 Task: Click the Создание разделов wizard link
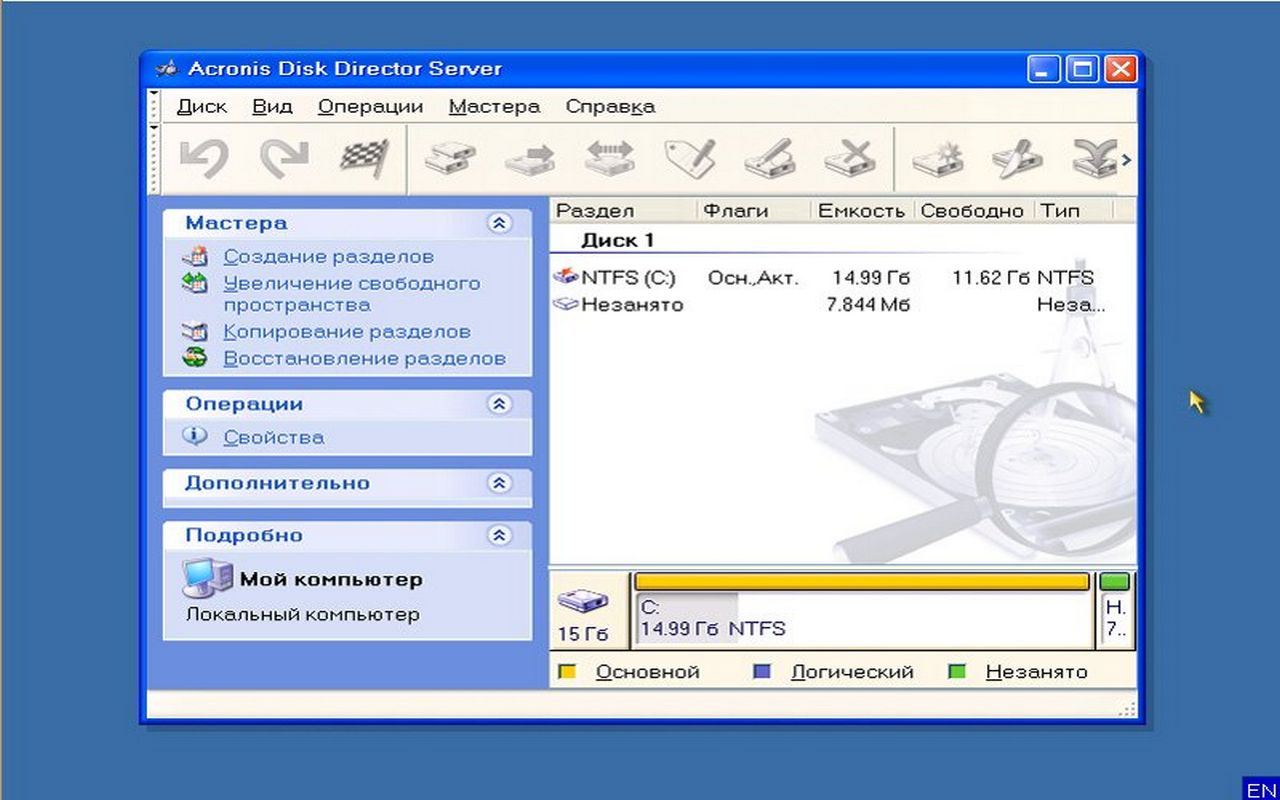328,257
